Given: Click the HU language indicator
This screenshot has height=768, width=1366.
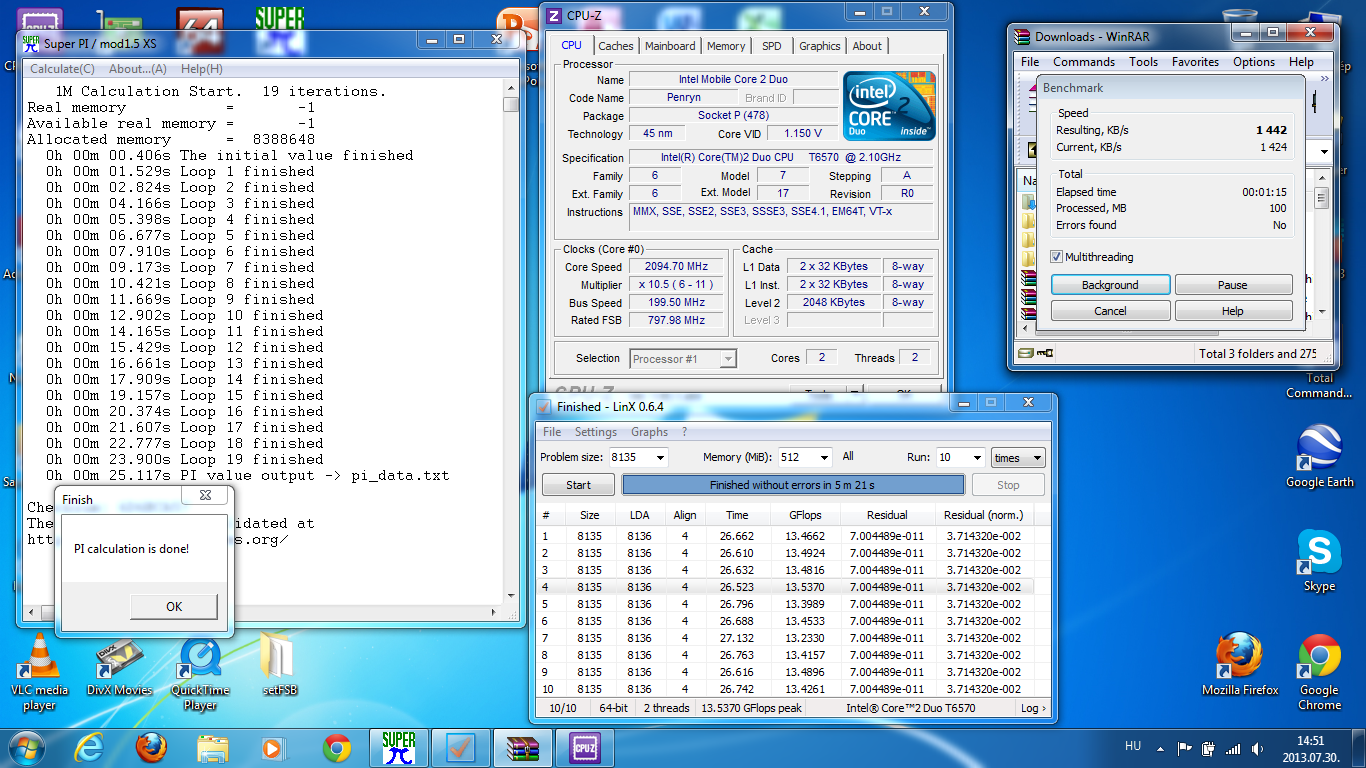Looking at the screenshot, I should pyautogui.click(x=1133, y=746).
